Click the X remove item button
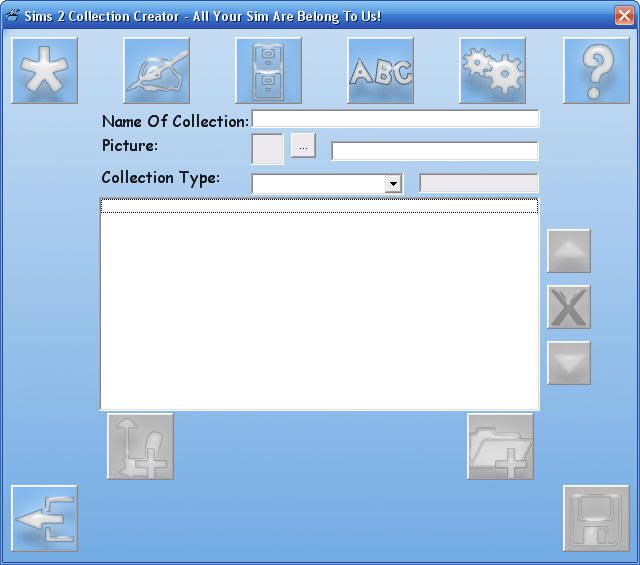640x565 pixels. point(568,307)
